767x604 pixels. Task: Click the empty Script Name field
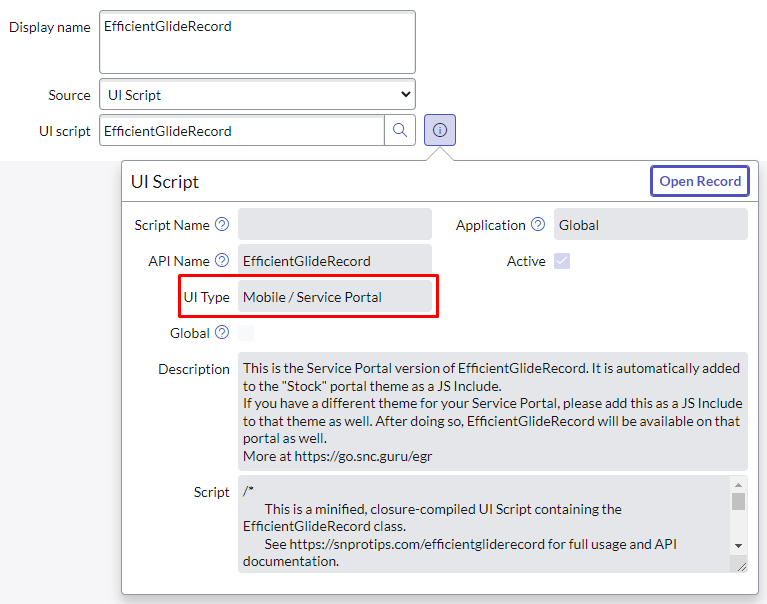tap(334, 225)
